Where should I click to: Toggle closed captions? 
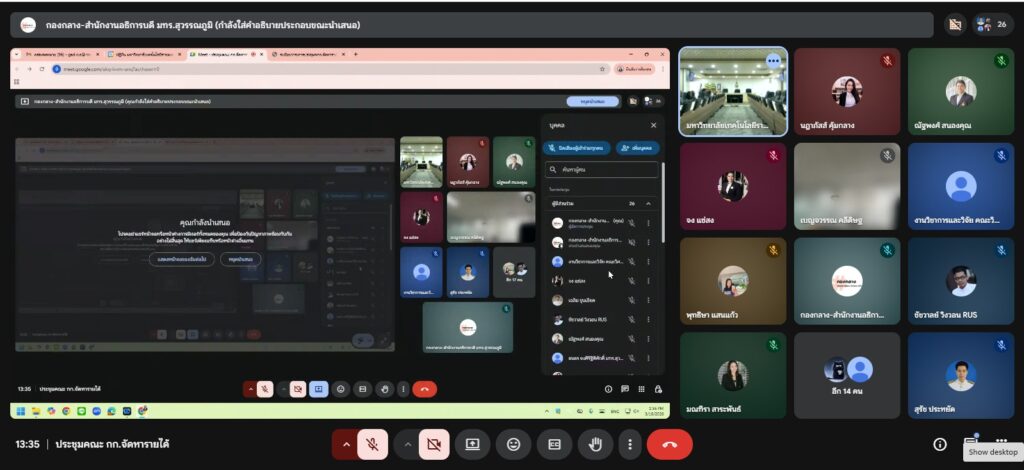[x=554, y=444]
